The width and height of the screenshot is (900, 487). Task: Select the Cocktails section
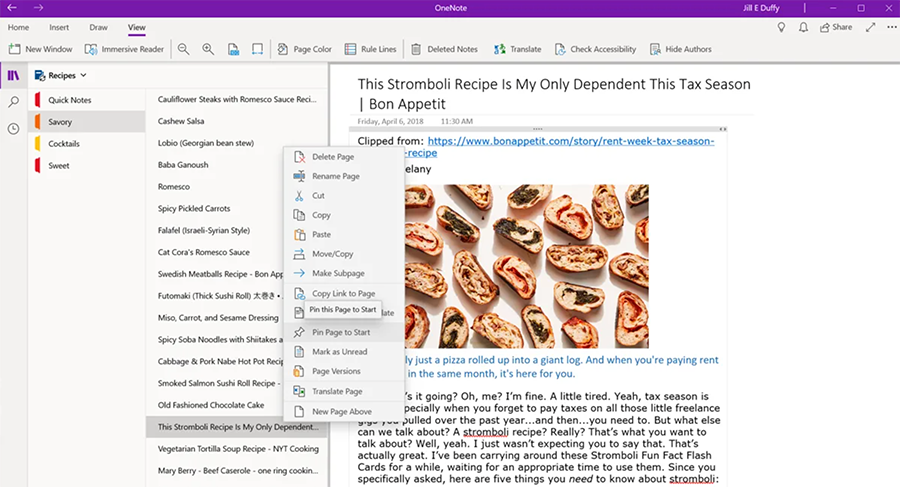click(x=87, y=144)
